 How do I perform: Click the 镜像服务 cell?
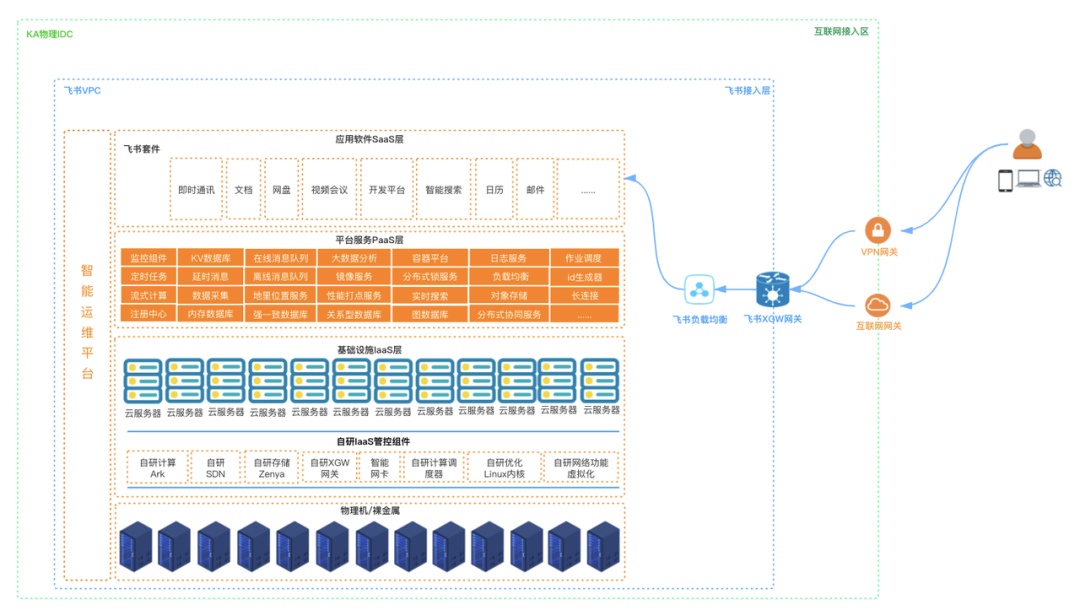coord(354,276)
